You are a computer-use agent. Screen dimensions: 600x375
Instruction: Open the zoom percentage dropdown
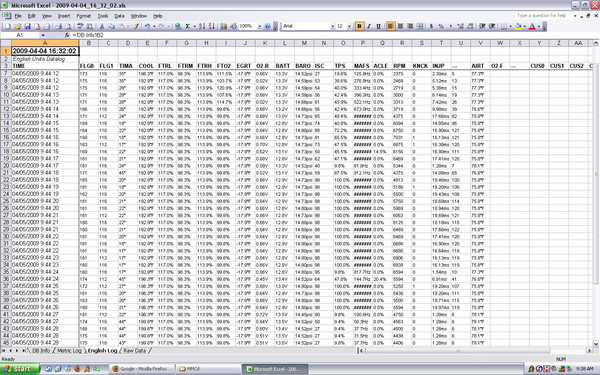(x=259, y=26)
